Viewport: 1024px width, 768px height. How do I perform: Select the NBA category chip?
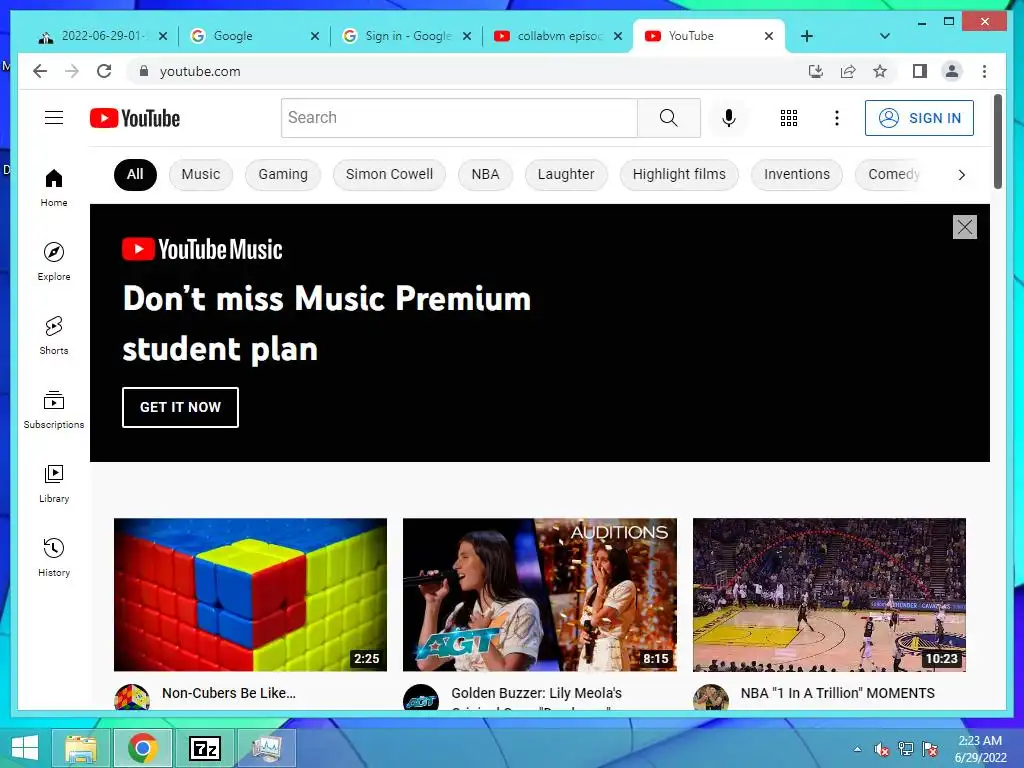point(485,174)
